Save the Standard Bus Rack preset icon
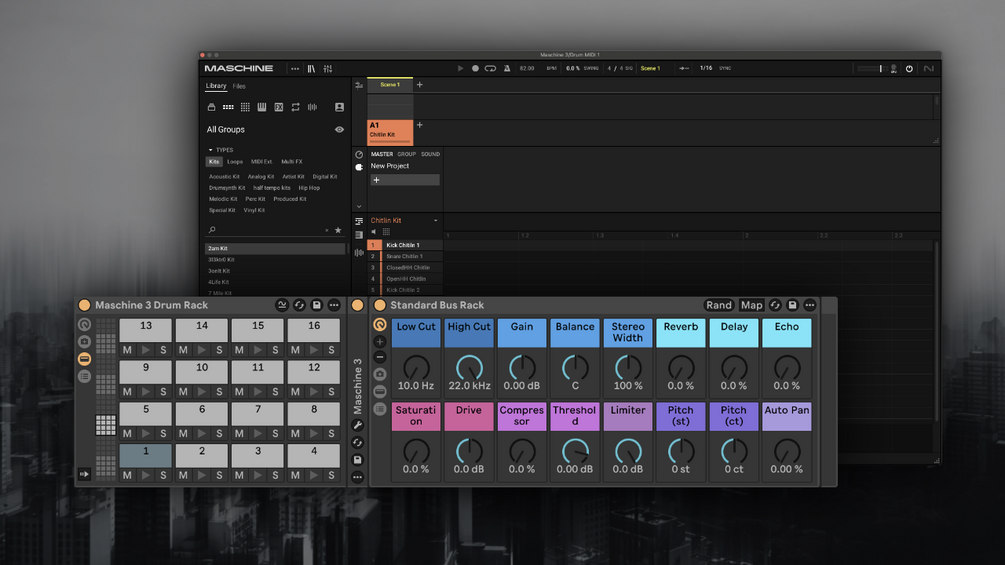 click(x=792, y=306)
